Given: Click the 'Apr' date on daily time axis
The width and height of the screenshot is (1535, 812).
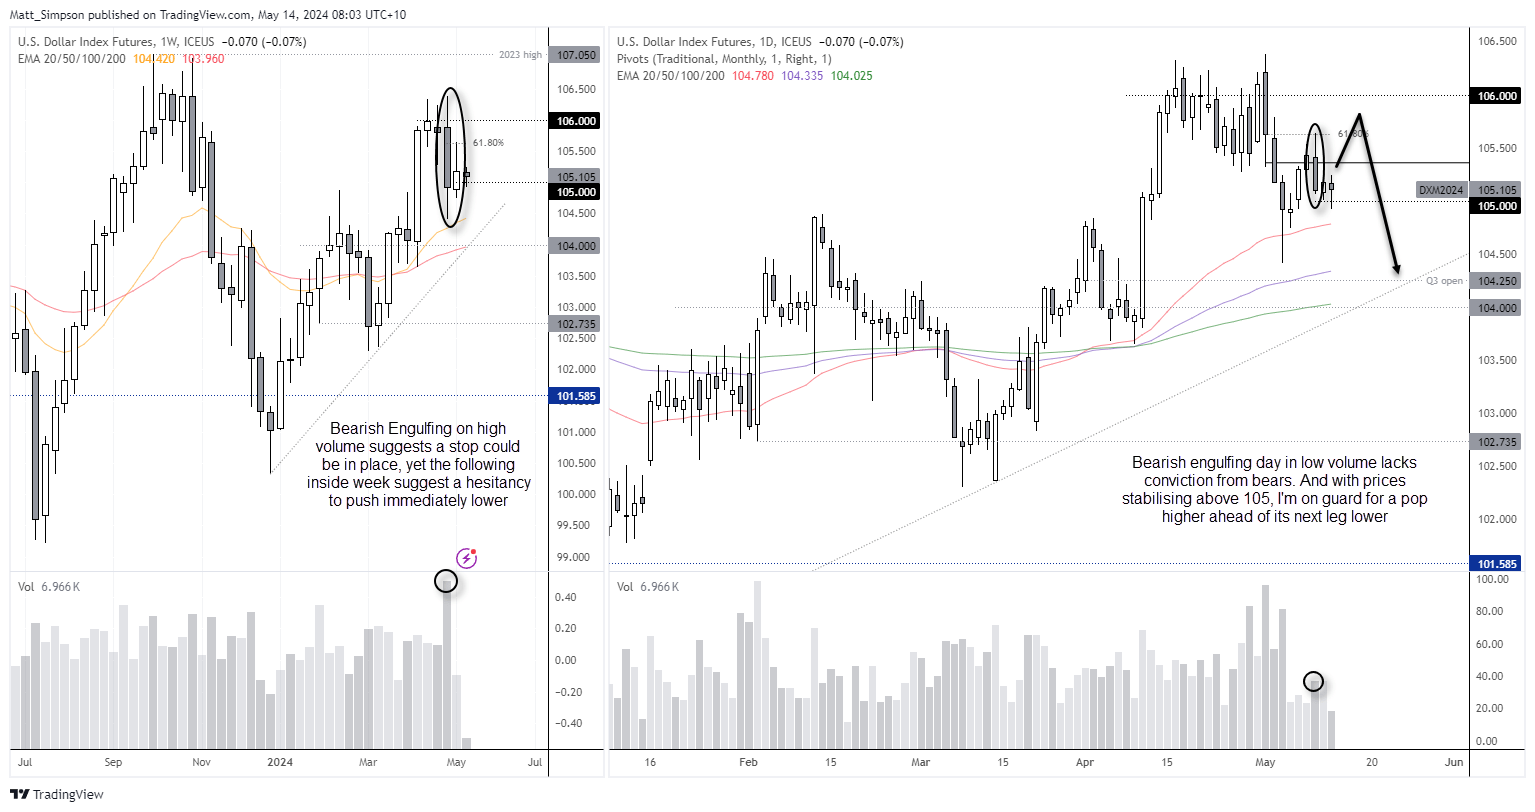Looking at the screenshot, I should pos(1085,762).
